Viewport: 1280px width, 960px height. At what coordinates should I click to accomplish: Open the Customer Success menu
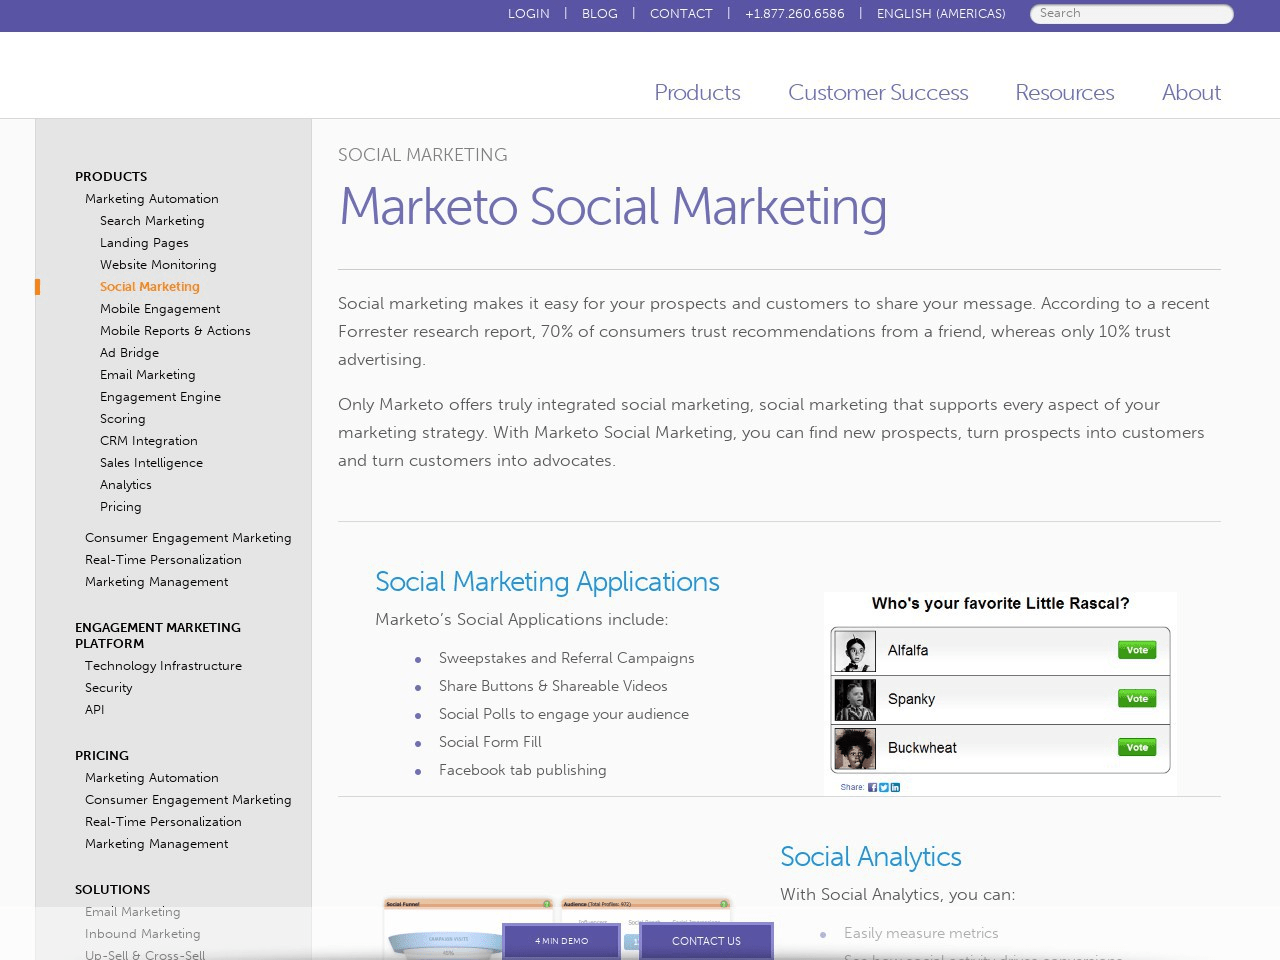click(878, 92)
